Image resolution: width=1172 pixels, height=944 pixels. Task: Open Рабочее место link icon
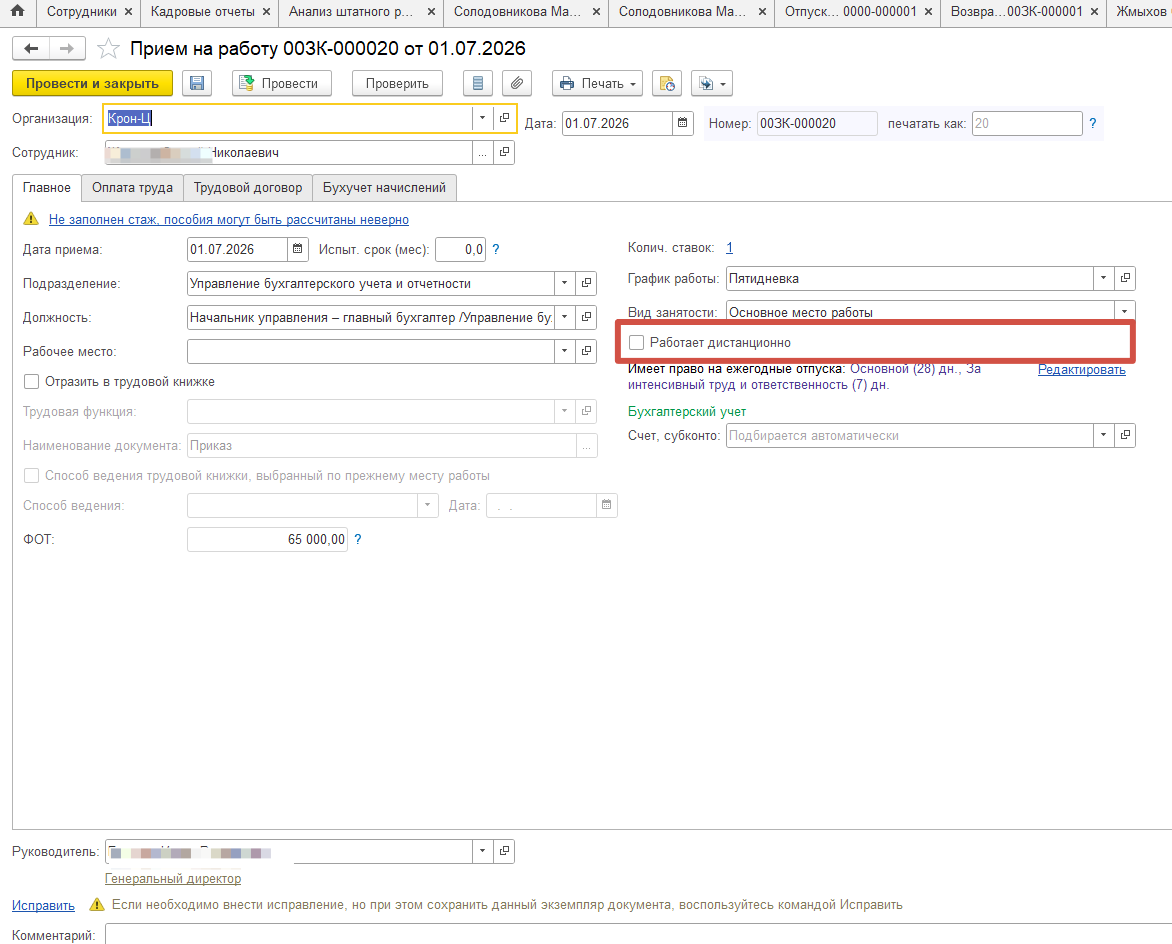tap(587, 351)
